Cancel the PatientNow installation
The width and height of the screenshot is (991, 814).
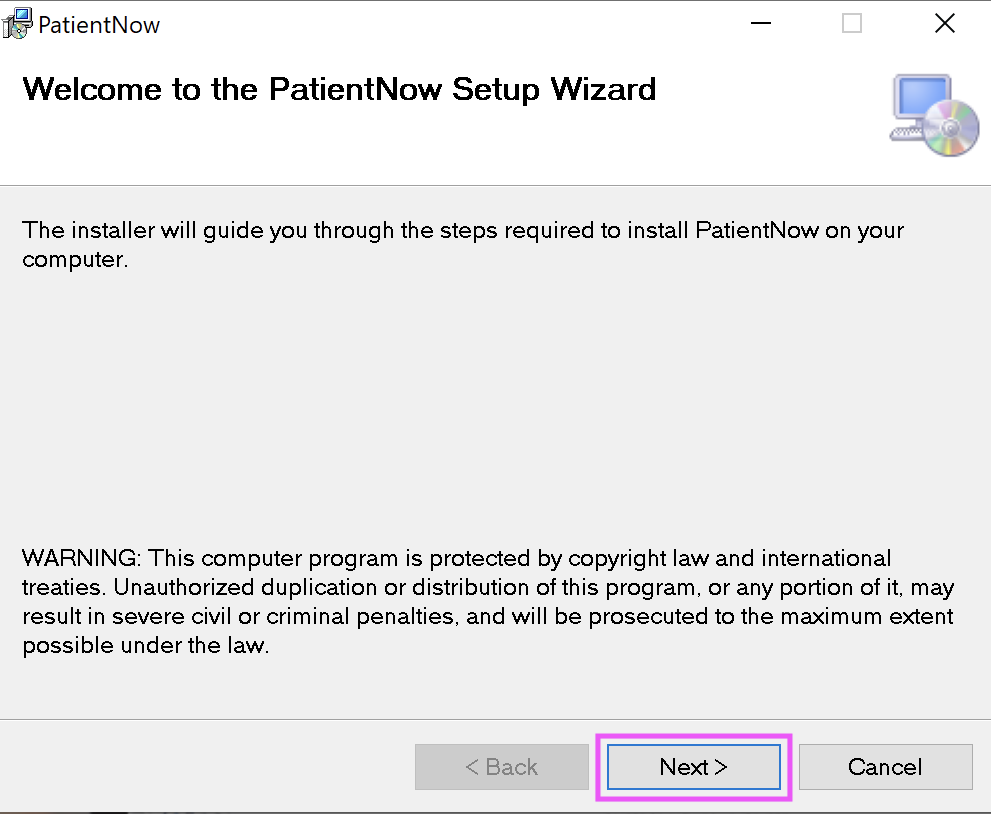[885, 767]
